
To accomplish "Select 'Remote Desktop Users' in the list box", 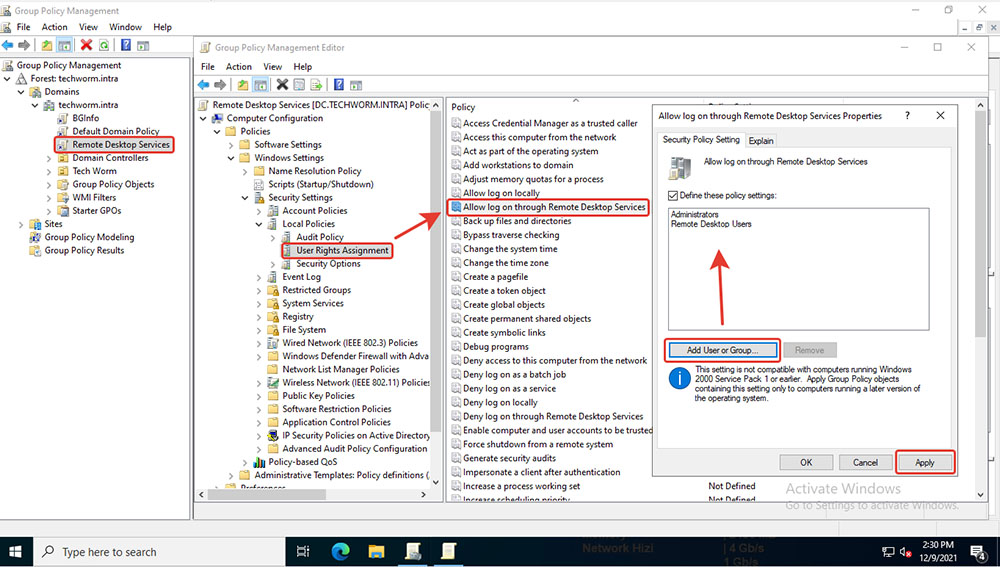I will click(711, 224).
